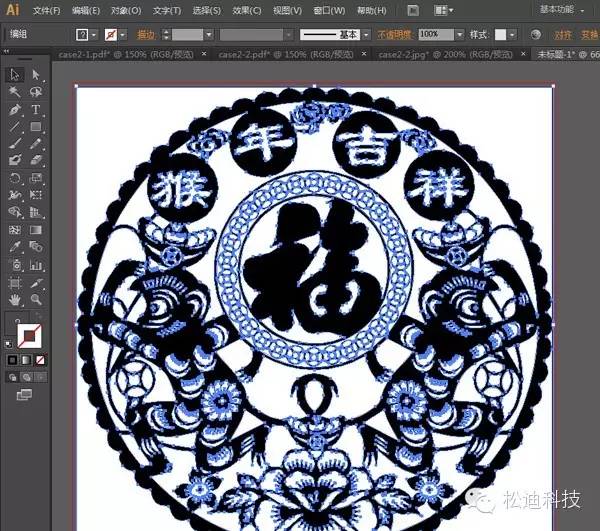Open the 编辑(E) menu

coord(86,10)
